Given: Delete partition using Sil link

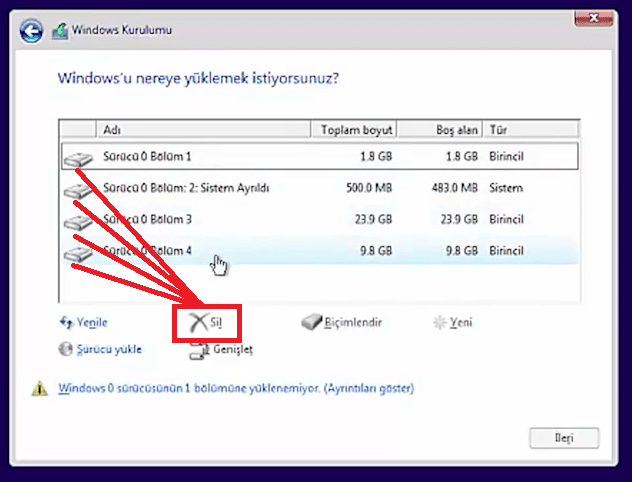Looking at the screenshot, I should (216, 322).
